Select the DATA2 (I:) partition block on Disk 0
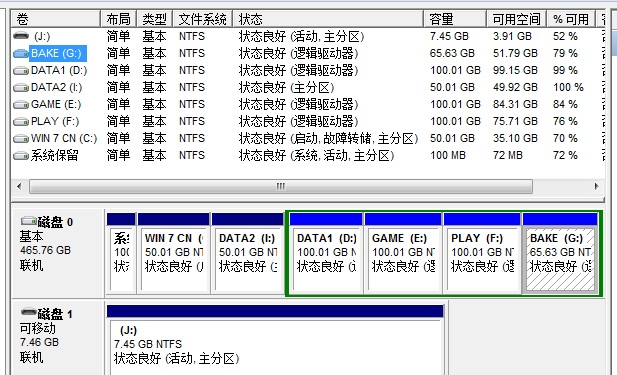 pyautogui.click(x=248, y=253)
